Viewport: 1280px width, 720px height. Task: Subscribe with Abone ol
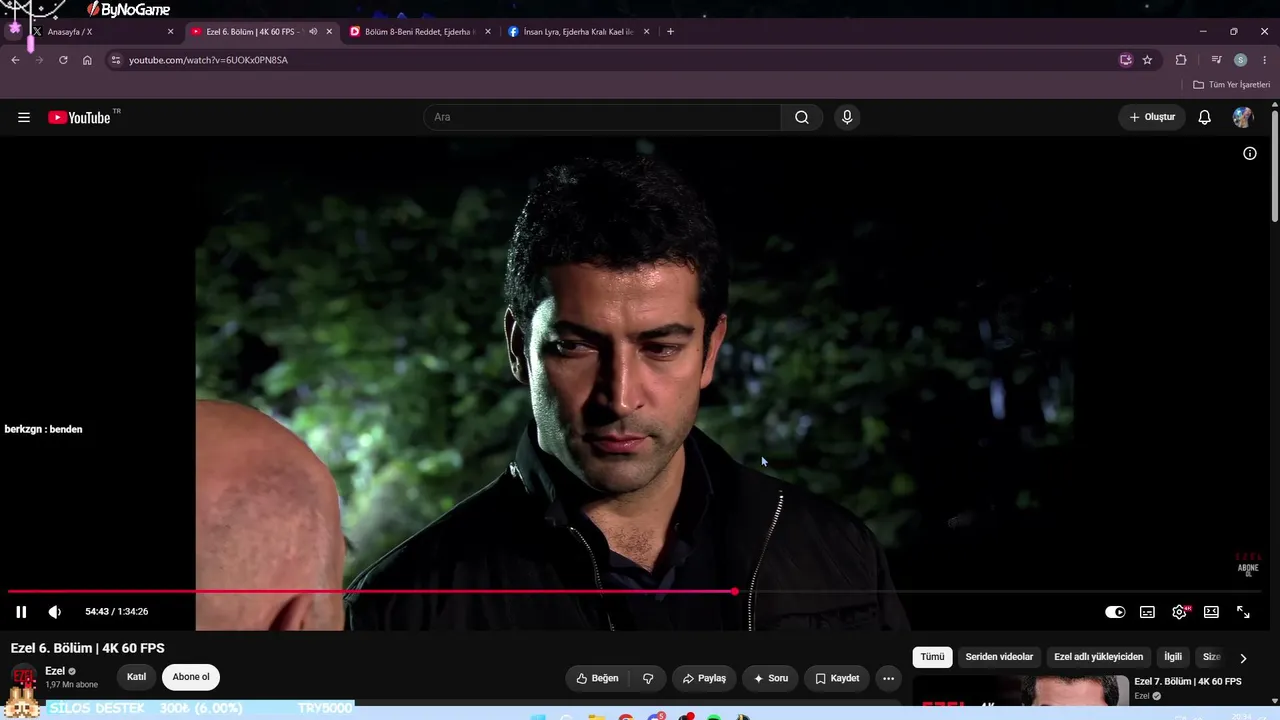click(191, 677)
